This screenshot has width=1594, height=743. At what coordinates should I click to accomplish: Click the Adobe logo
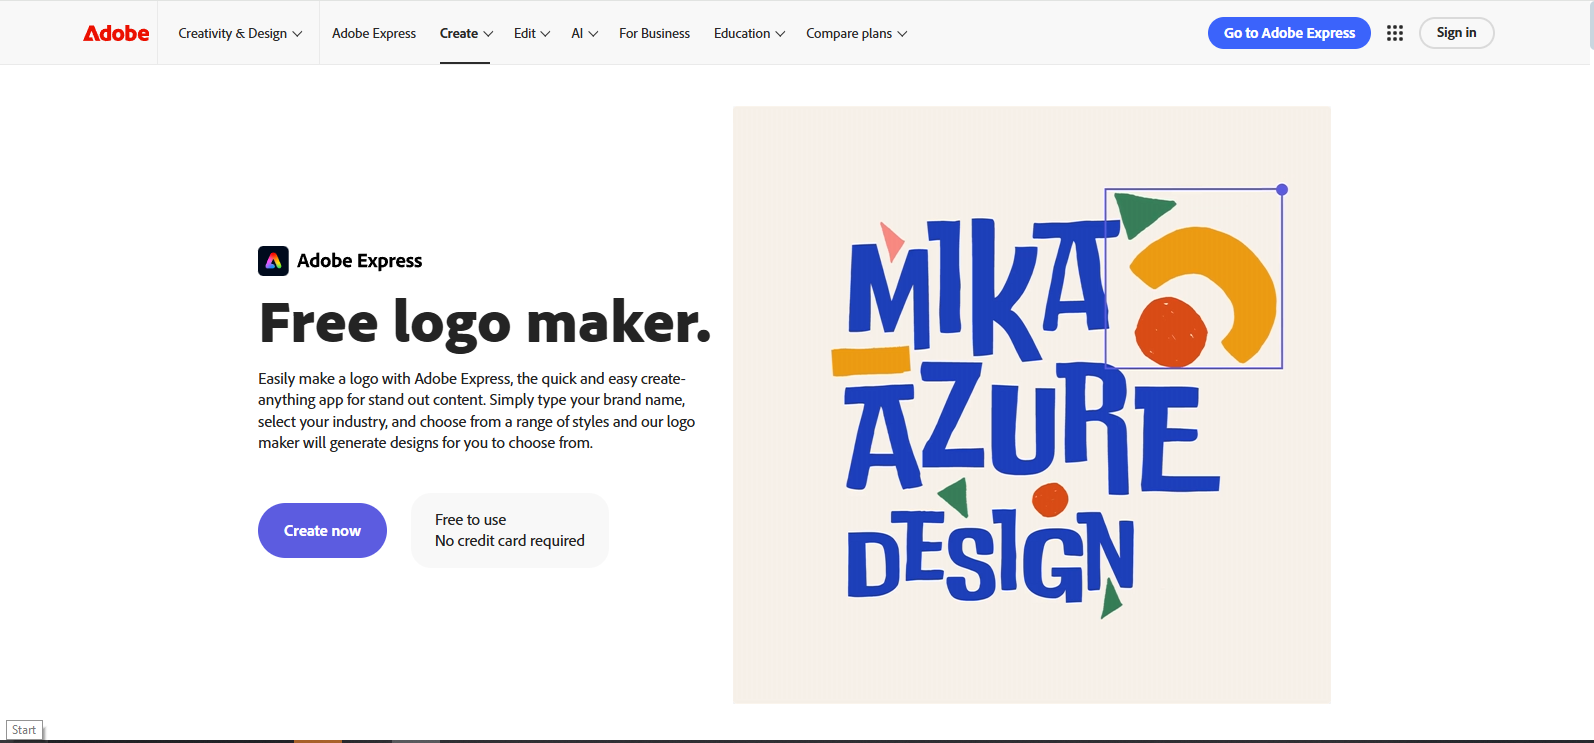click(x=116, y=33)
